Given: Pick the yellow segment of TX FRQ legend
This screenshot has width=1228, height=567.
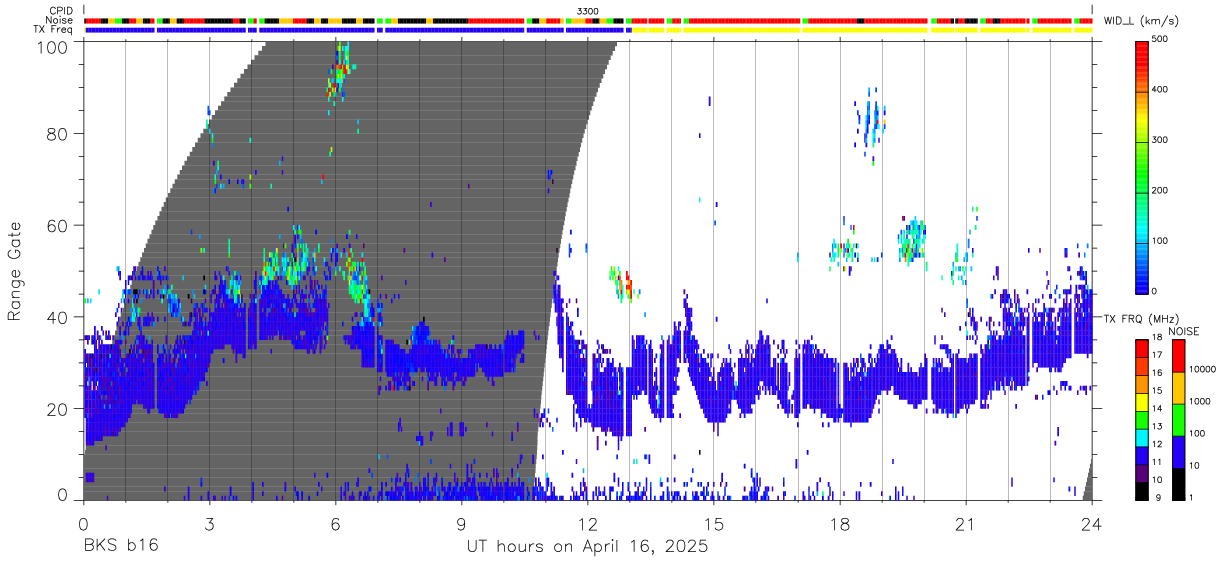Looking at the screenshot, I should (1141, 400).
